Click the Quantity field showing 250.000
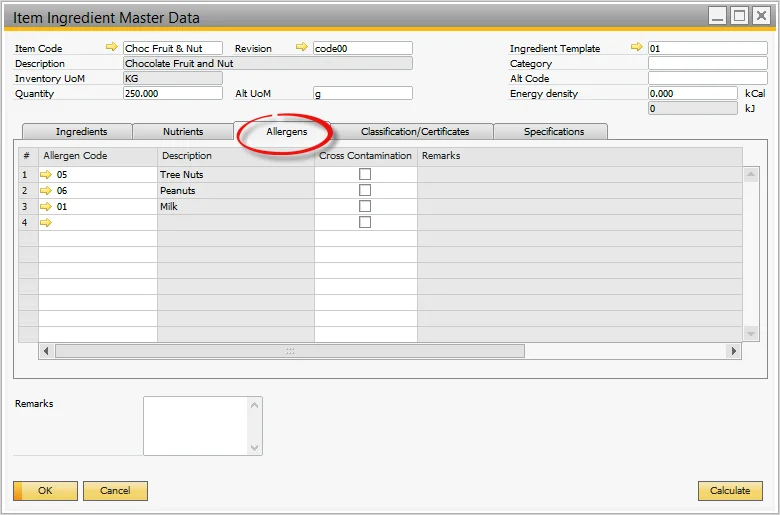780x515 pixels. click(173, 93)
